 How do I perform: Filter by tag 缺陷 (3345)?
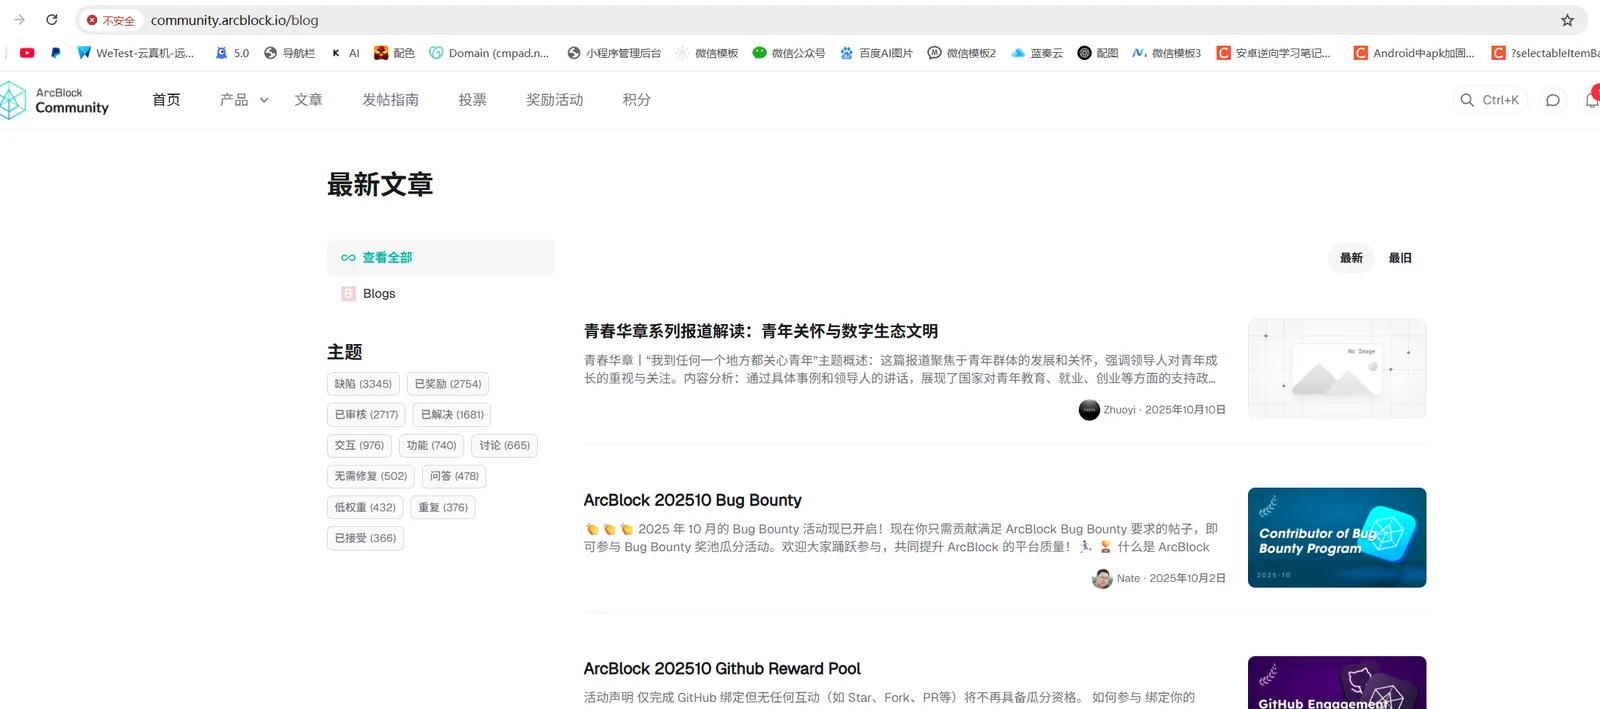pos(363,384)
